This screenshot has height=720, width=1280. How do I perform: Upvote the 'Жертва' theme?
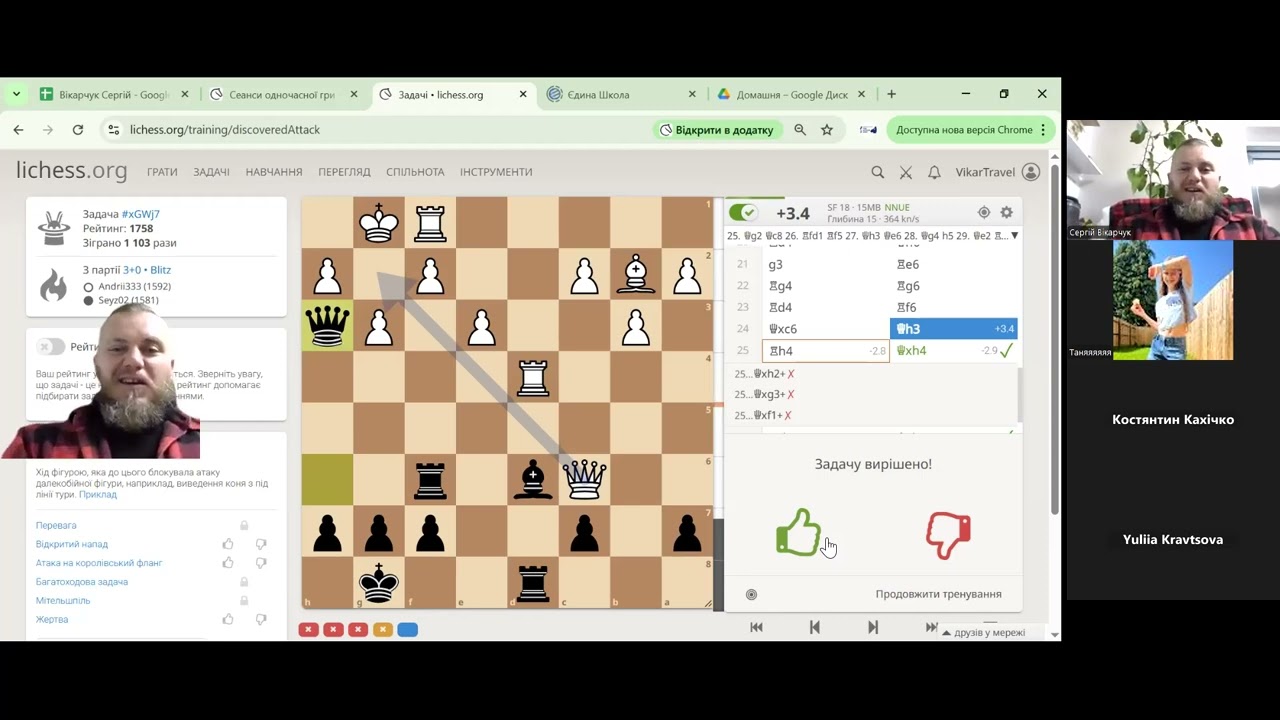(228, 619)
